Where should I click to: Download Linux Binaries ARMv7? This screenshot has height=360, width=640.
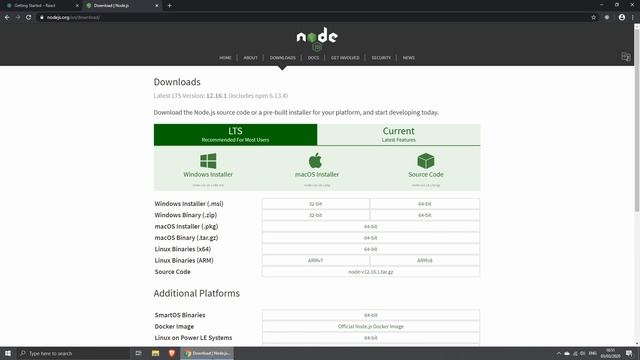316,260
